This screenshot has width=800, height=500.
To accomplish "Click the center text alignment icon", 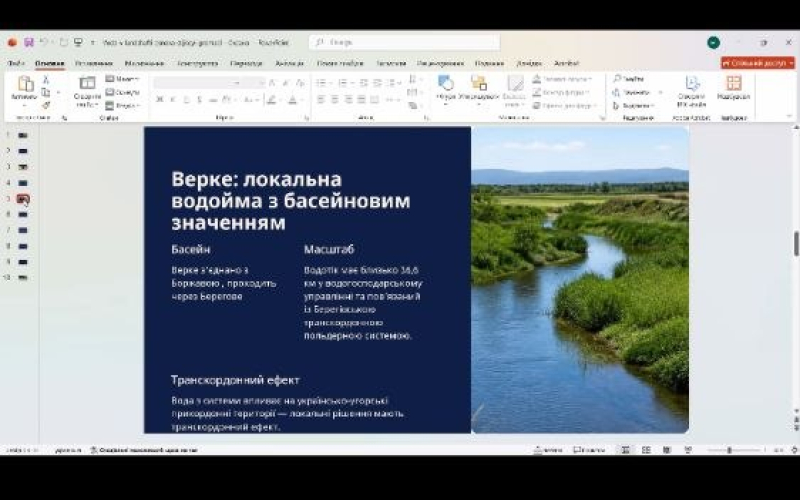I will click(x=335, y=99).
